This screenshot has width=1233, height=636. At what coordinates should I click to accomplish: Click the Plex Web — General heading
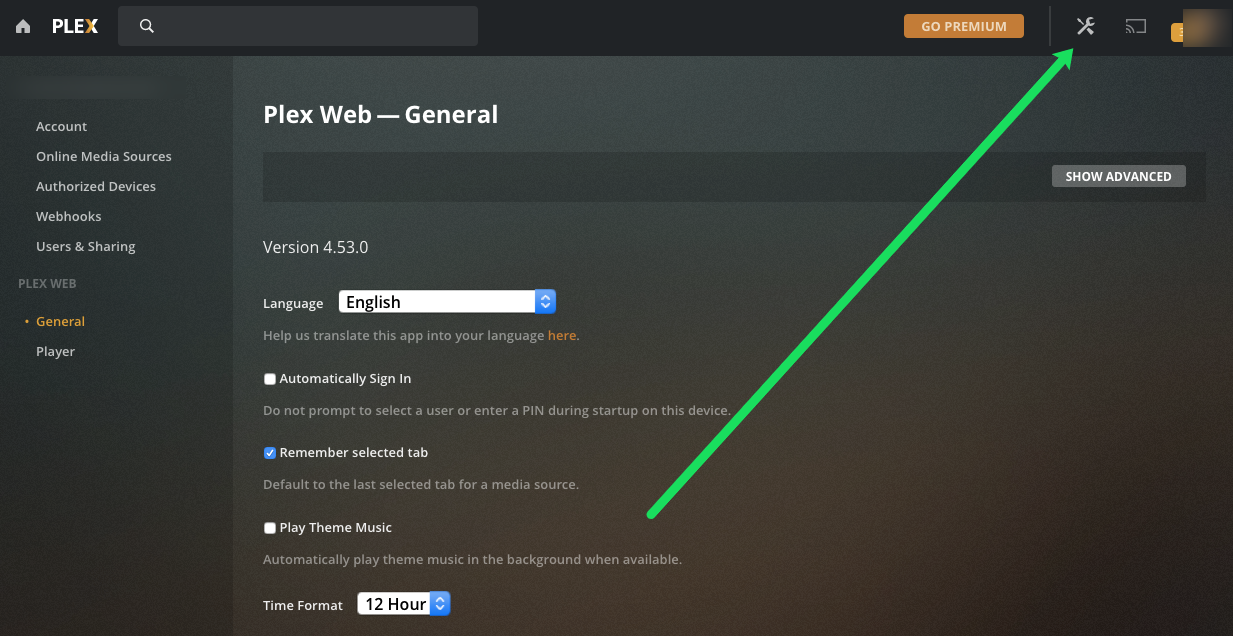pos(380,115)
